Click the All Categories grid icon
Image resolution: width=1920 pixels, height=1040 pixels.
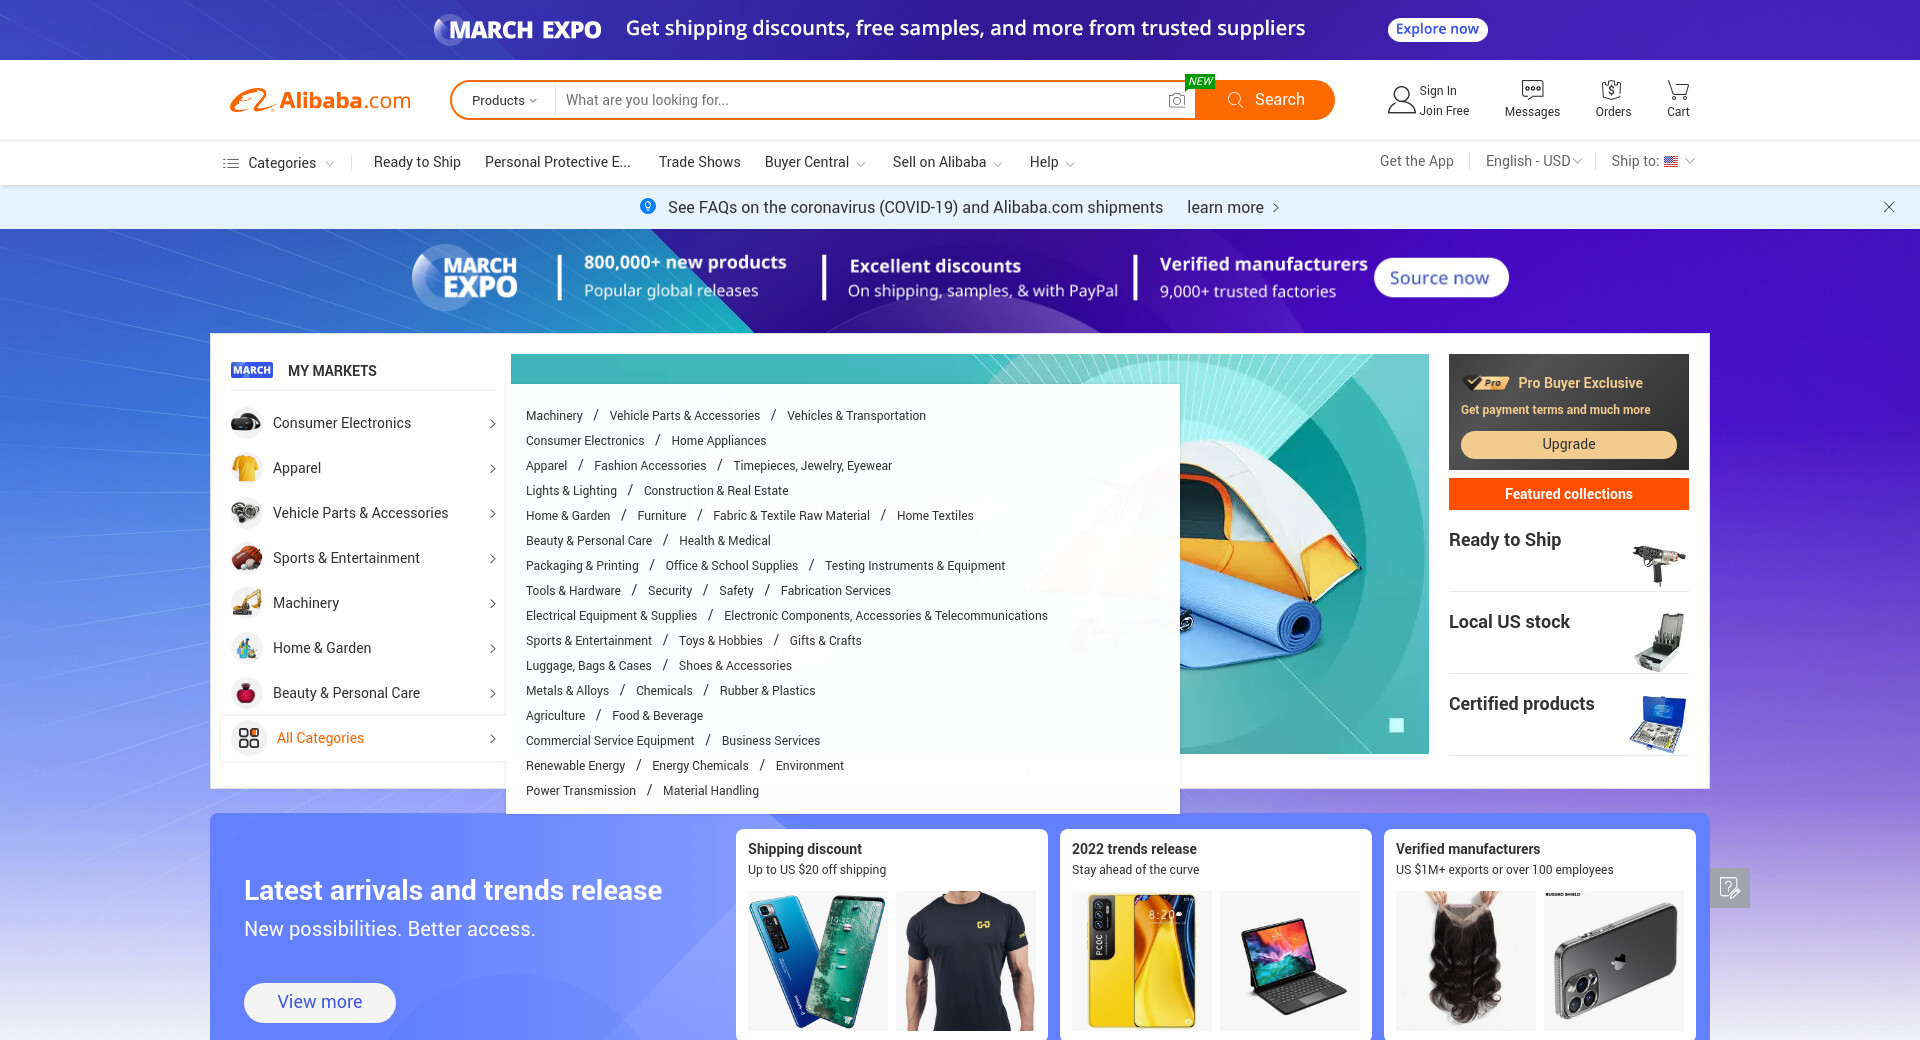[x=249, y=738]
